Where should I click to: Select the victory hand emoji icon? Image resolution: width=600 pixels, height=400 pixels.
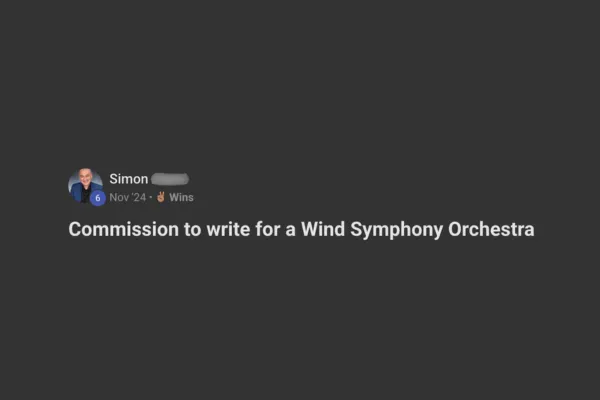click(161, 197)
